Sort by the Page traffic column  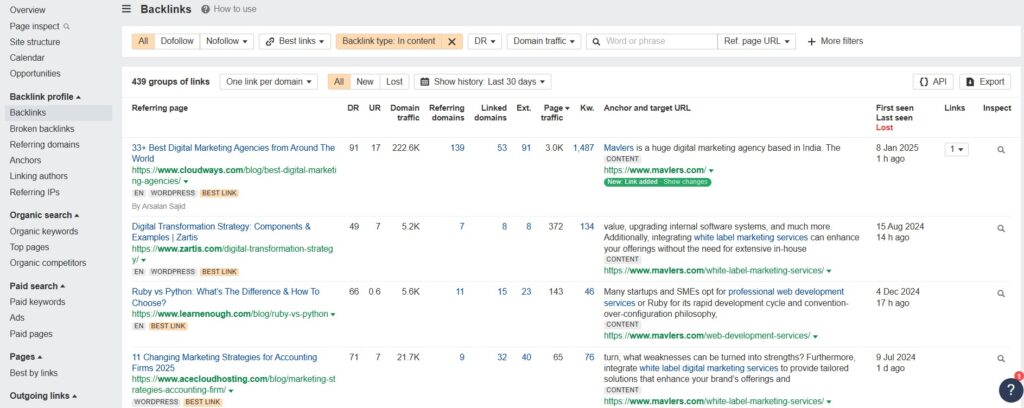[554, 112]
